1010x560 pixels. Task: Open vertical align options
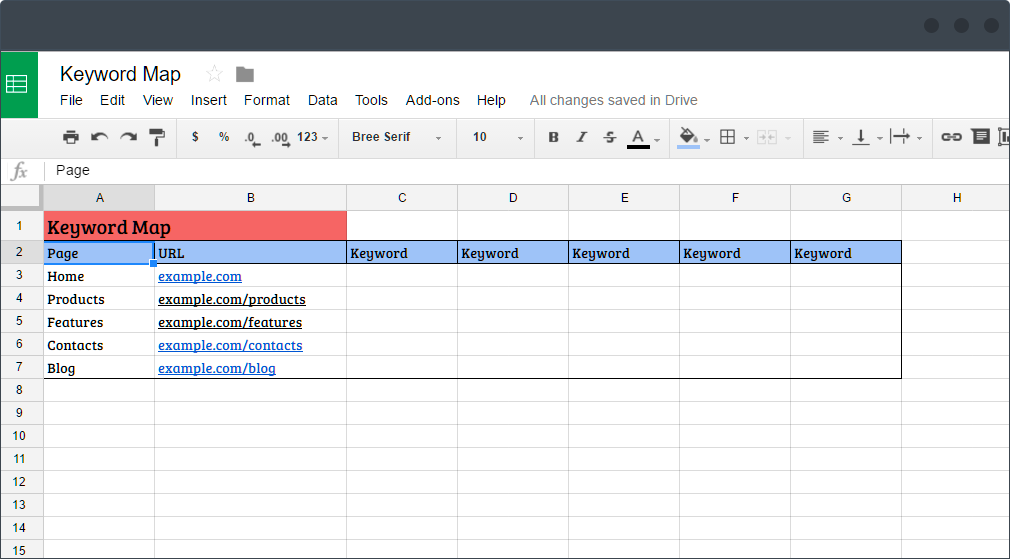[861, 137]
